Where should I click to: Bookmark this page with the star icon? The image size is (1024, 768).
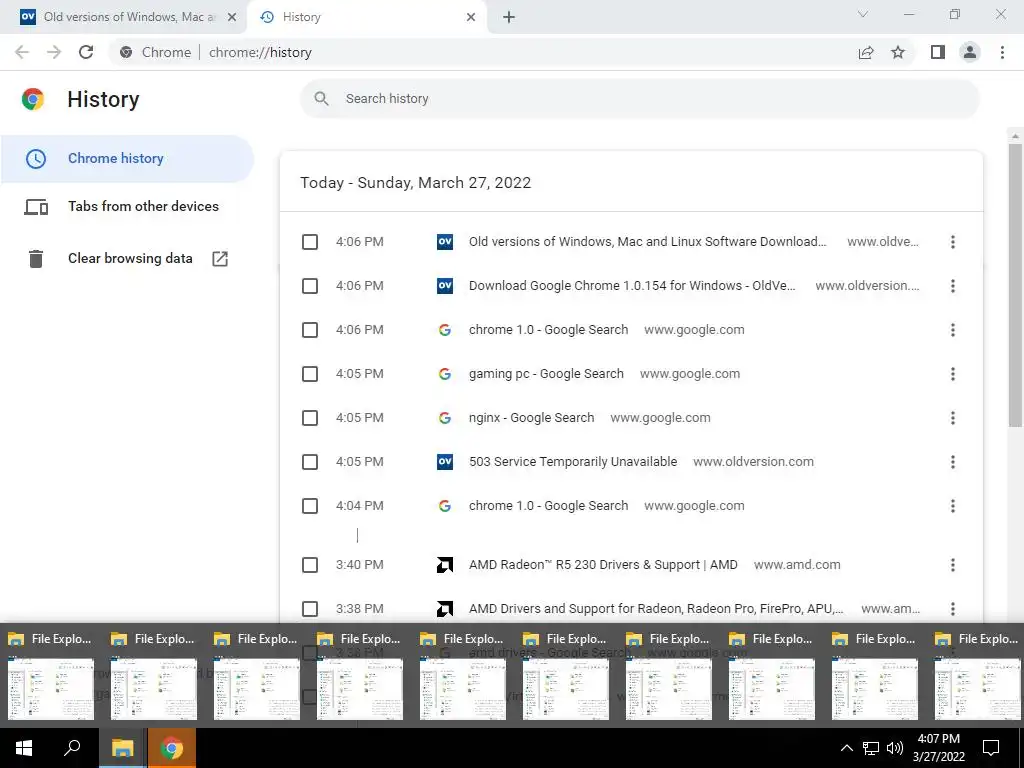pyautogui.click(x=898, y=52)
